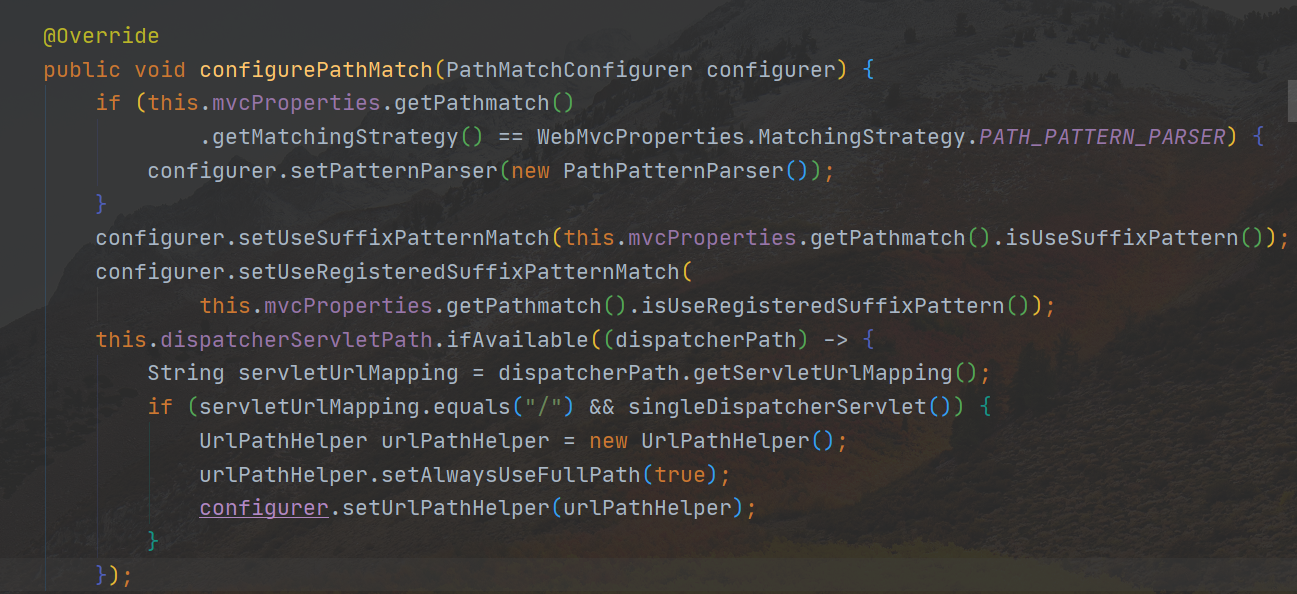Screen dimensions: 1297x594
Task: Click the setUrlPathHelper method call
Action: point(446,509)
